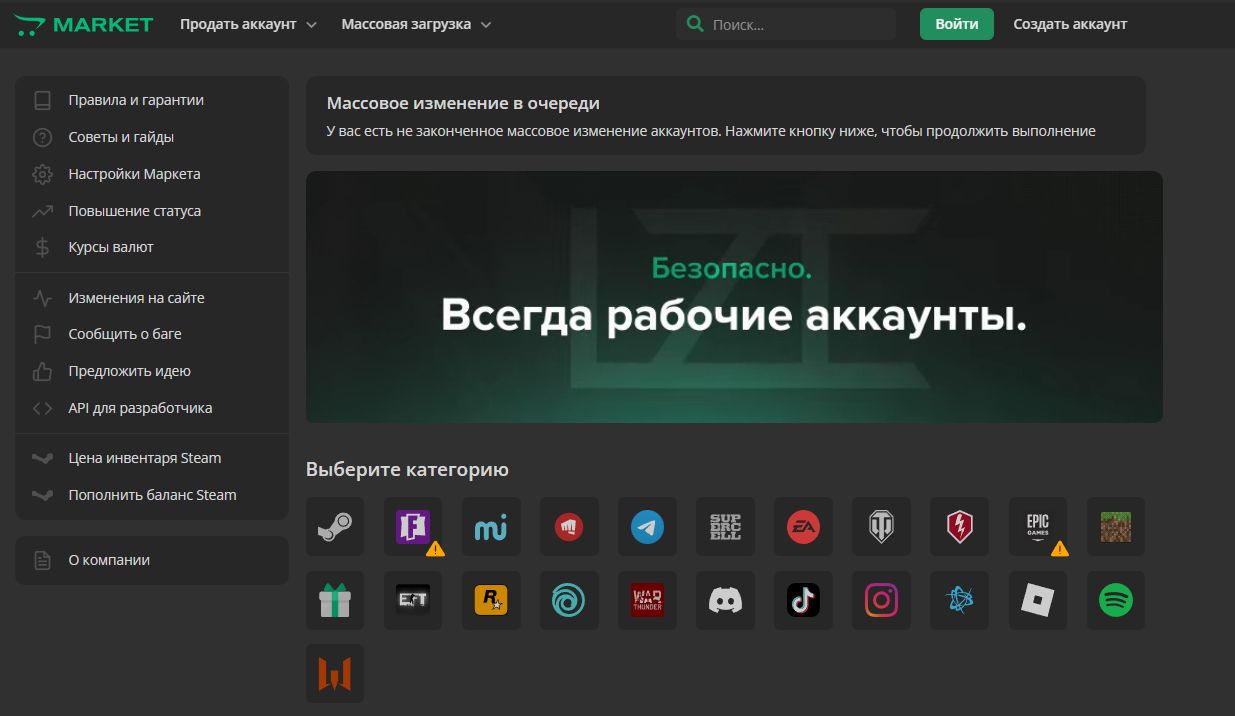This screenshot has width=1235, height=716.
Task: Open the Fortnite category
Action: [x=413, y=527]
